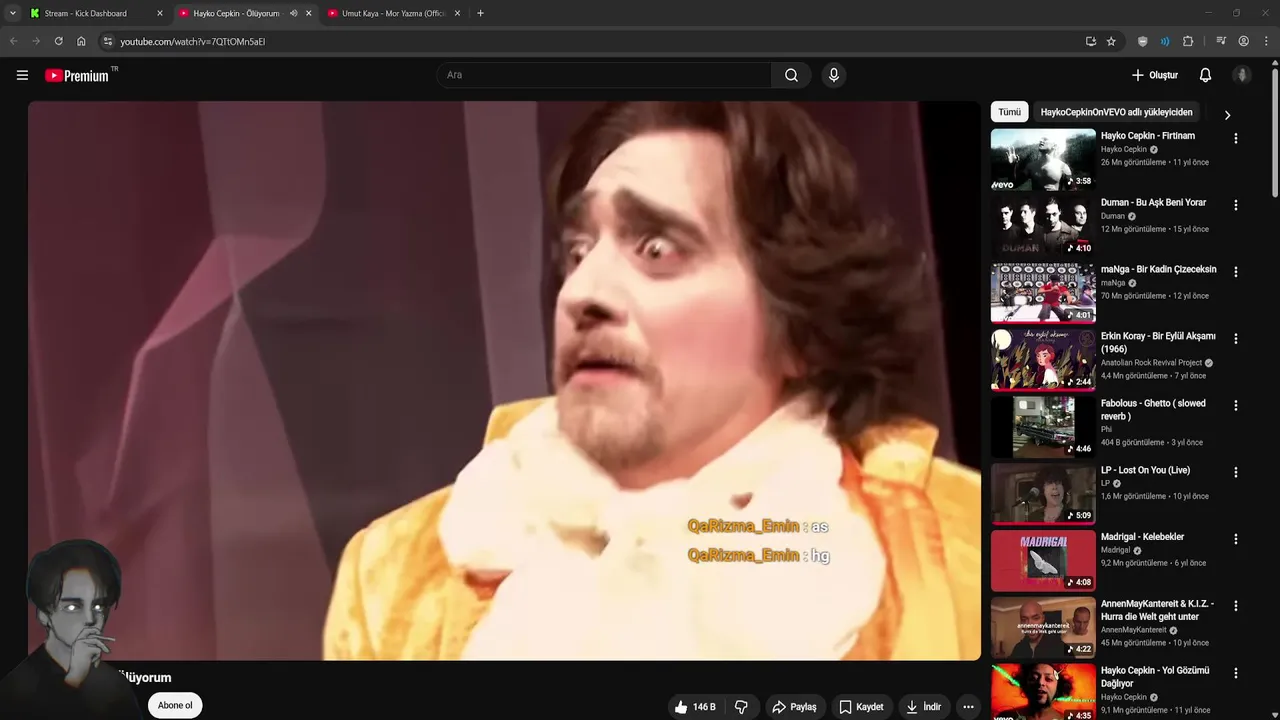The image size is (1280, 720).
Task: Open options for LP - Lost On You
Action: click(x=1236, y=472)
